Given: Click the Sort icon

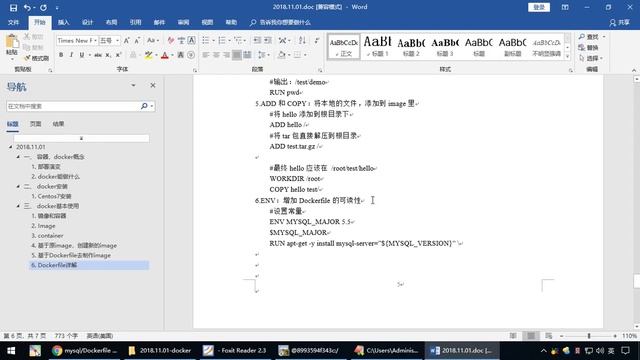Looking at the screenshot, I should tap(302, 40).
